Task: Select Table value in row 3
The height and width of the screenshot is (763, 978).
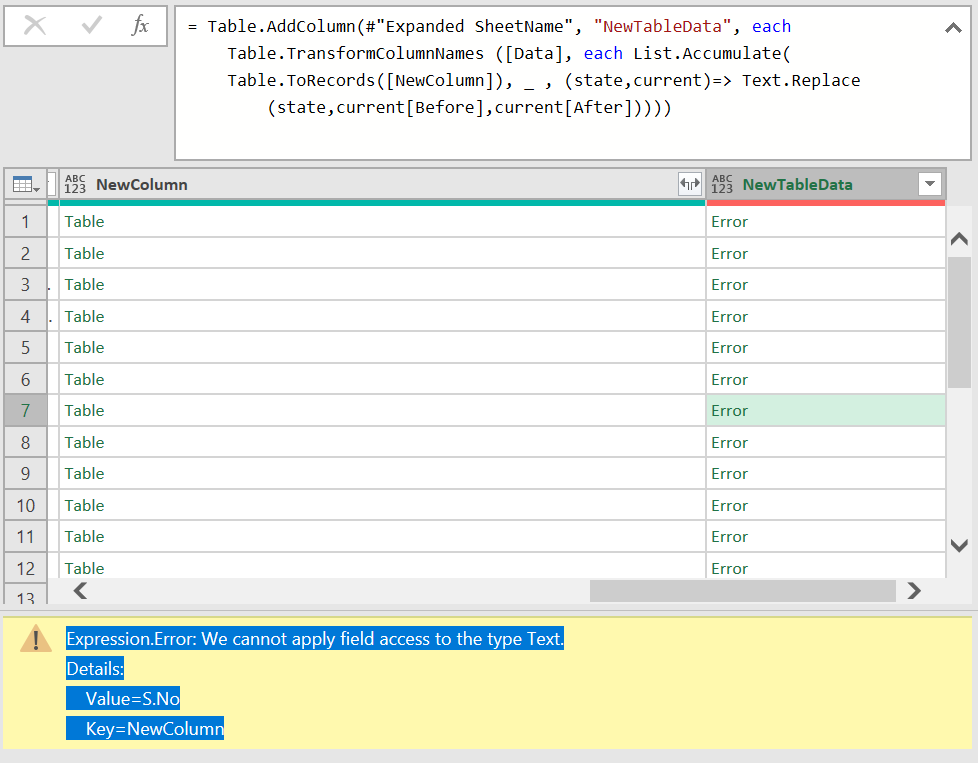Action: (84, 284)
